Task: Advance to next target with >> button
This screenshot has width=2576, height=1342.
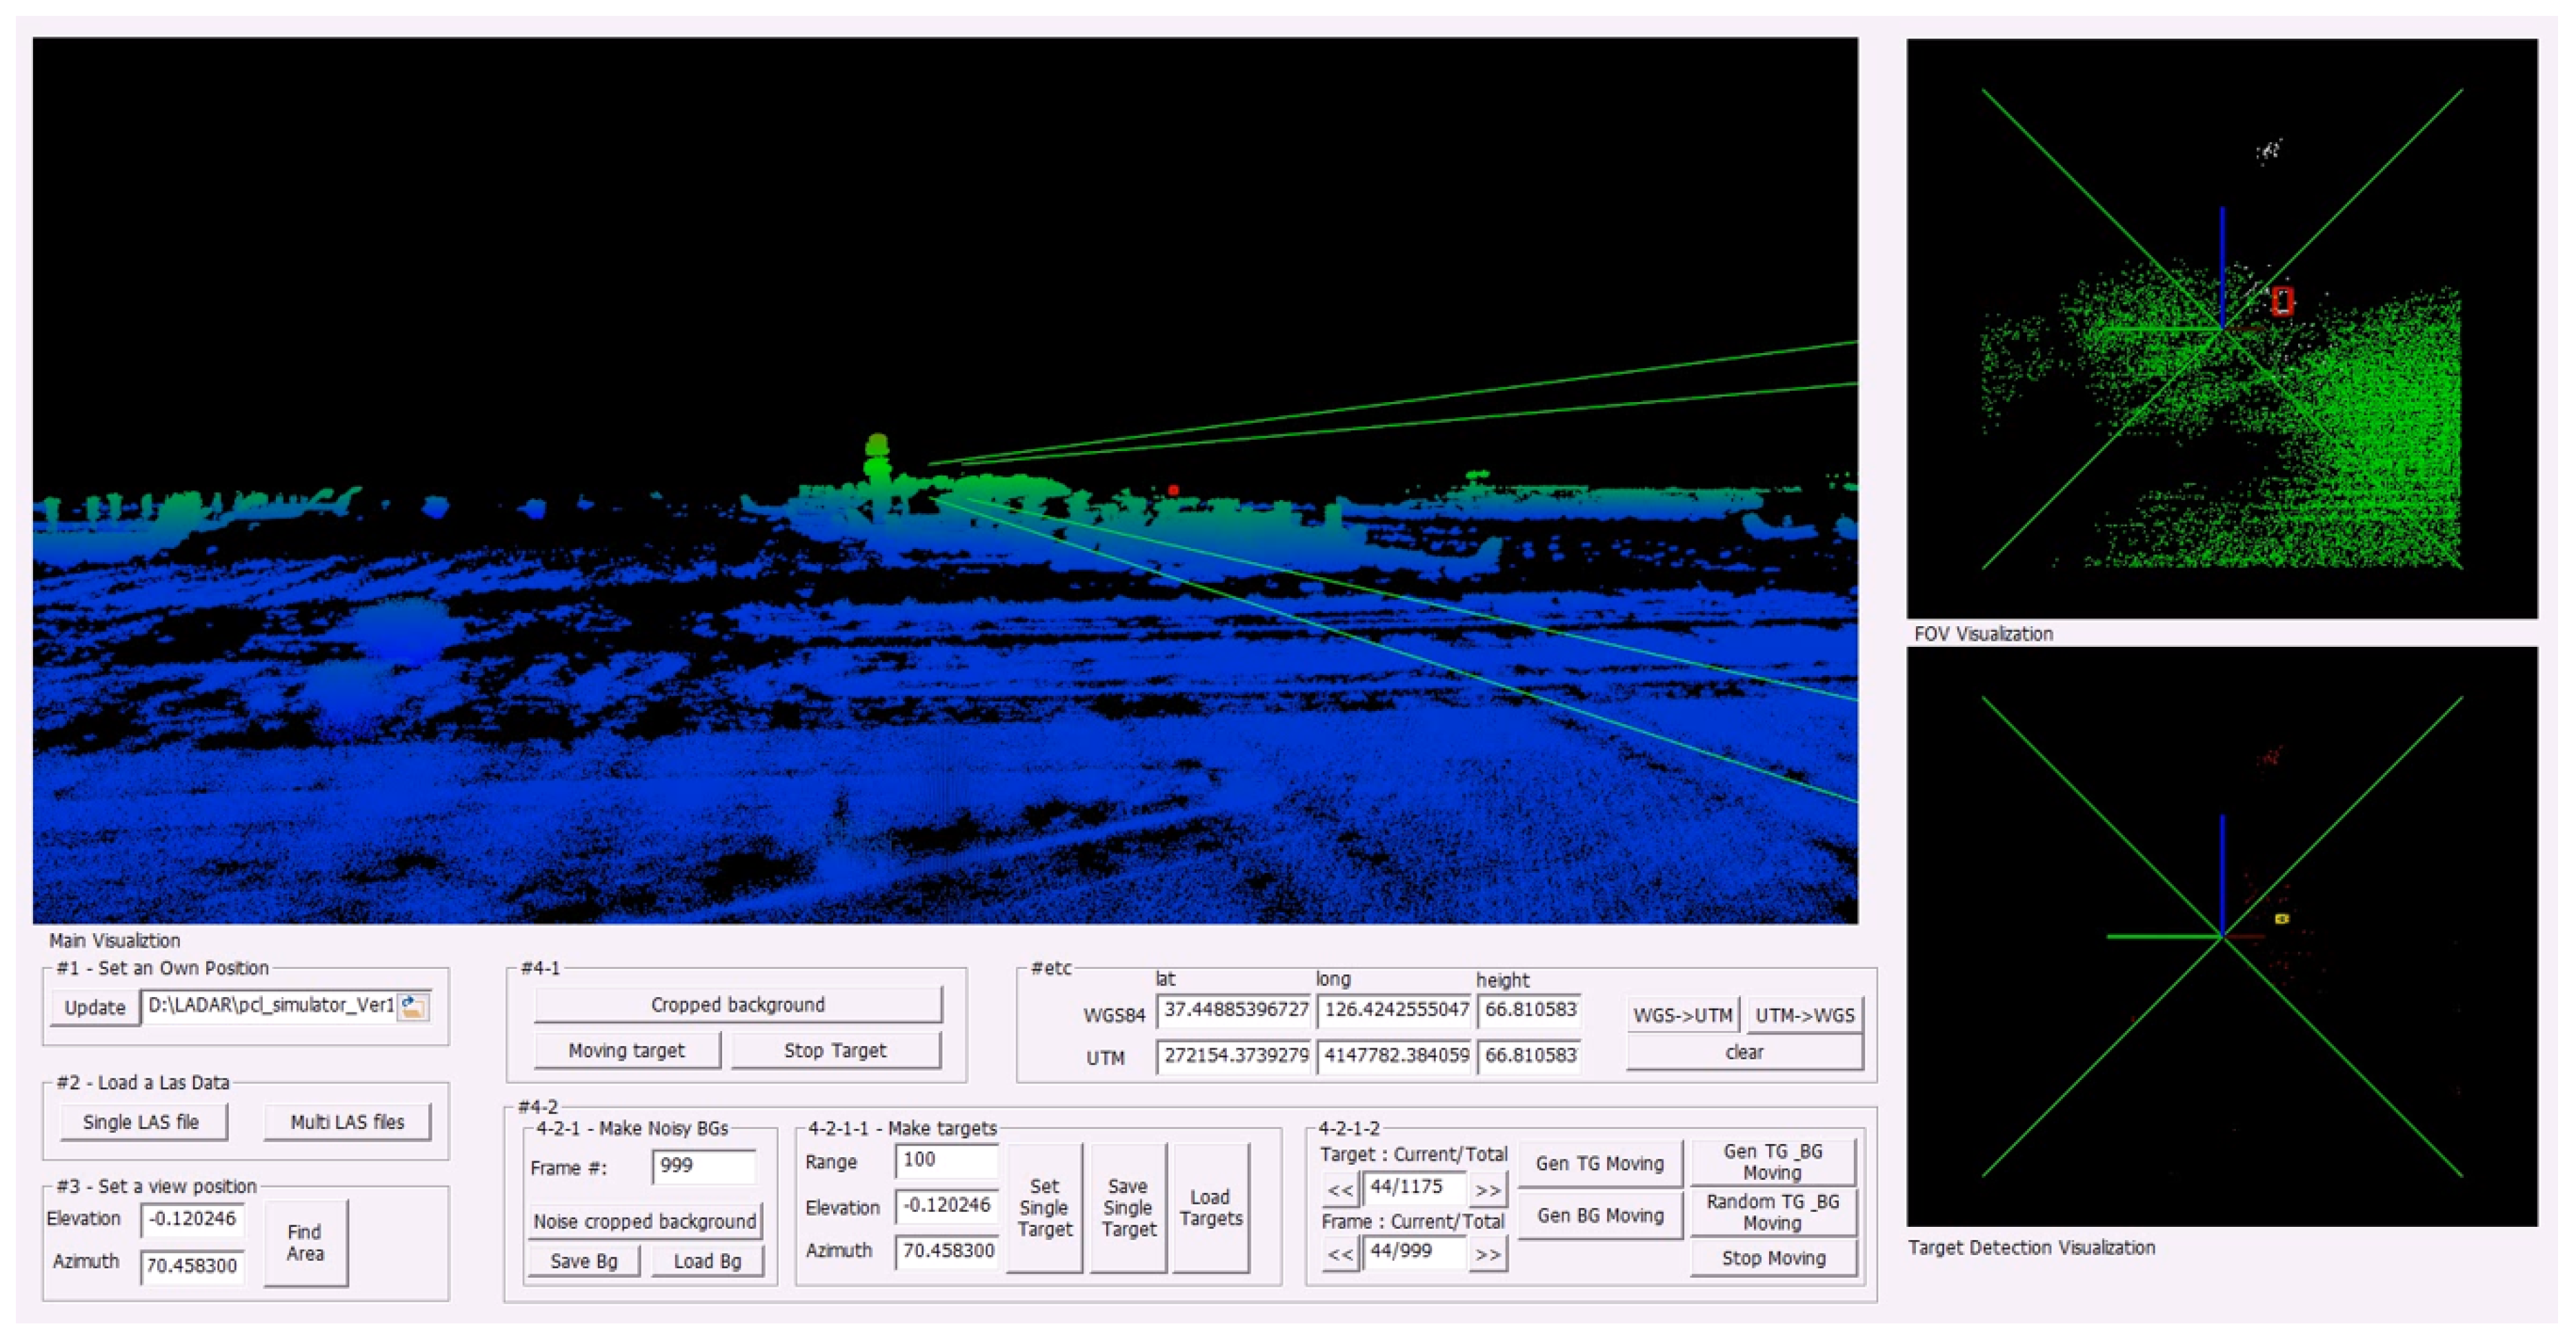Action: click(x=1488, y=1190)
